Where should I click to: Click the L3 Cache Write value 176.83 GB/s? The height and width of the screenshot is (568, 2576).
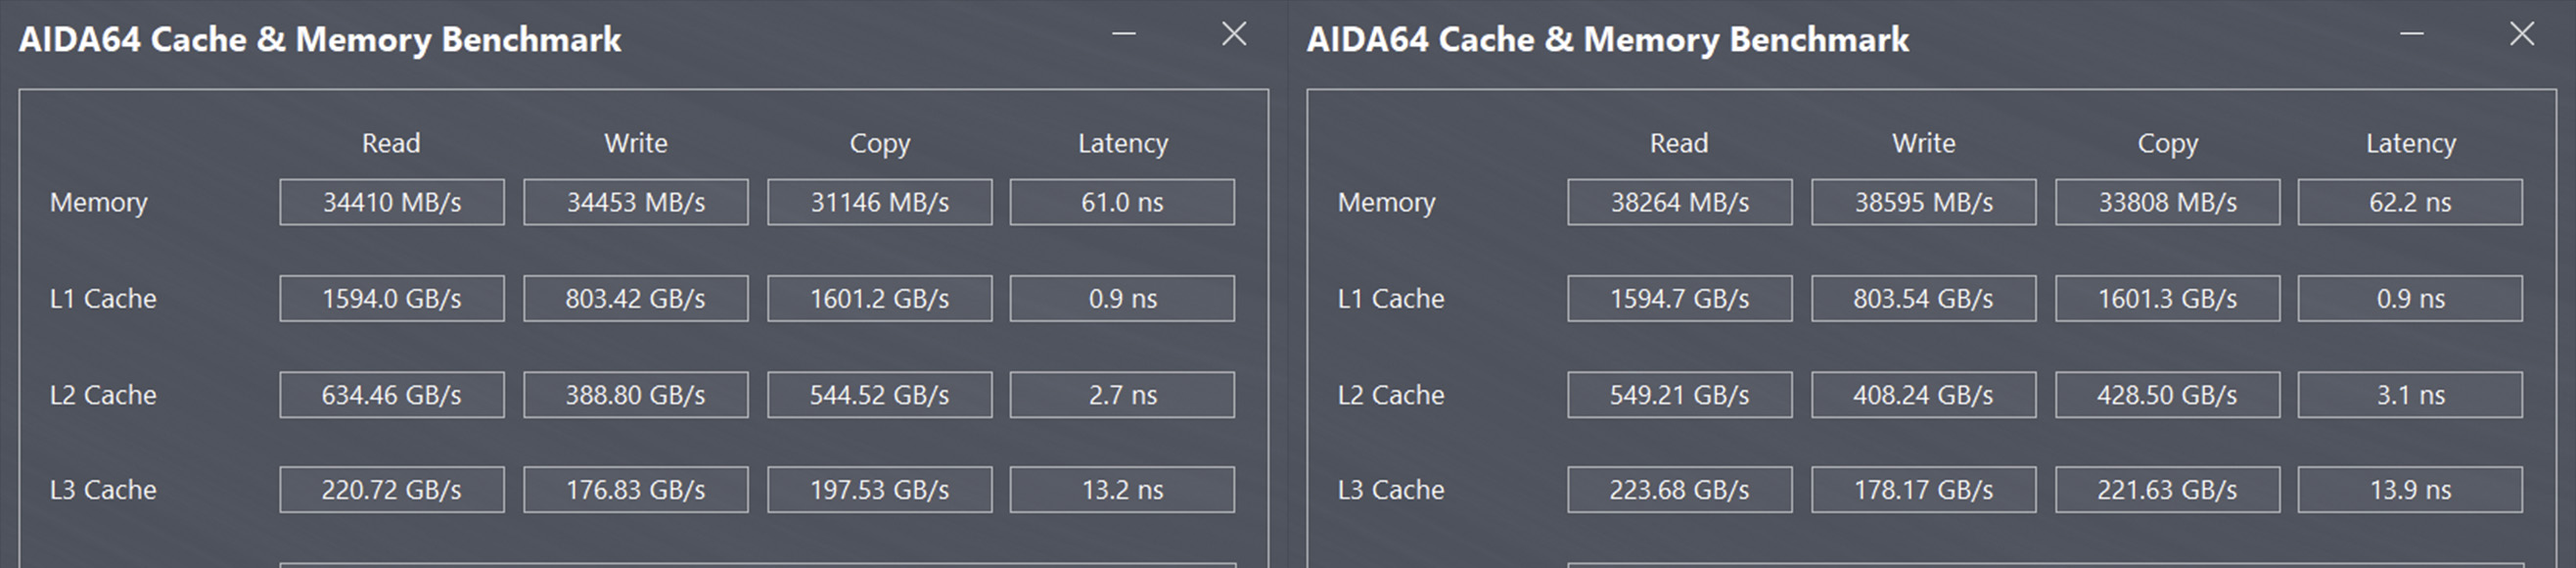(x=634, y=489)
